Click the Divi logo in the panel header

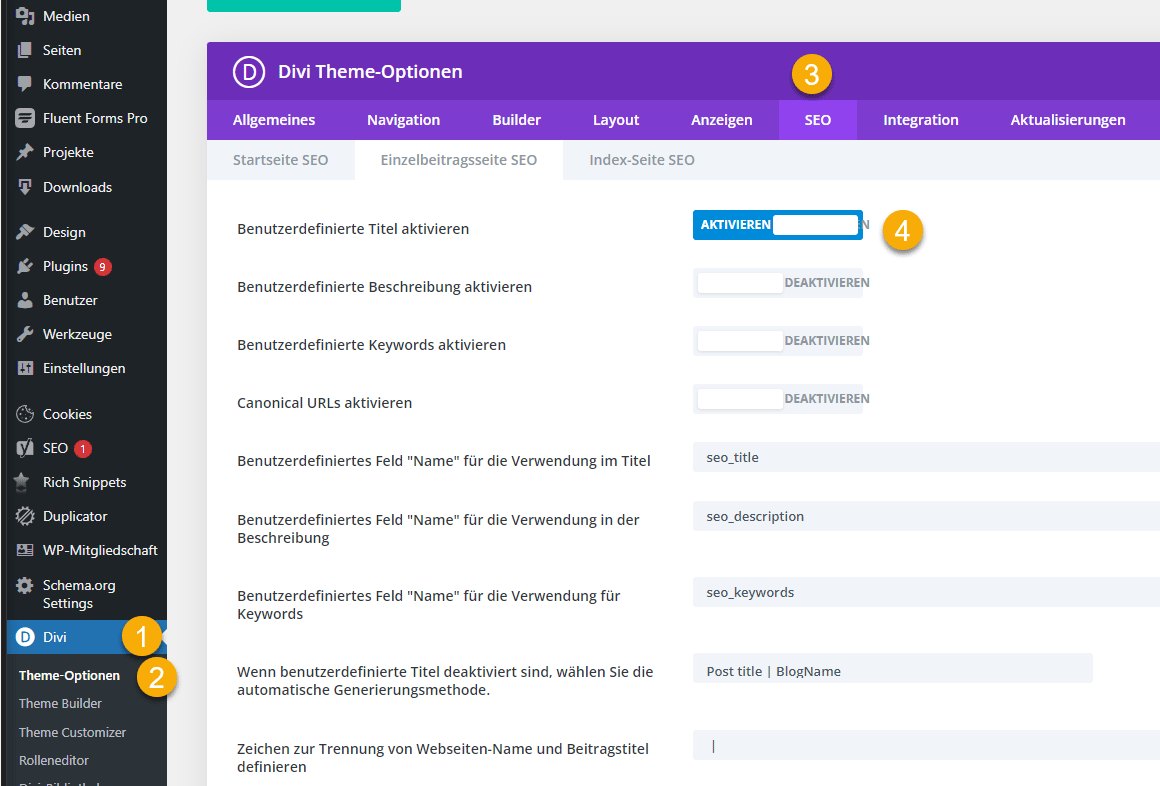(x=249, y=73)
